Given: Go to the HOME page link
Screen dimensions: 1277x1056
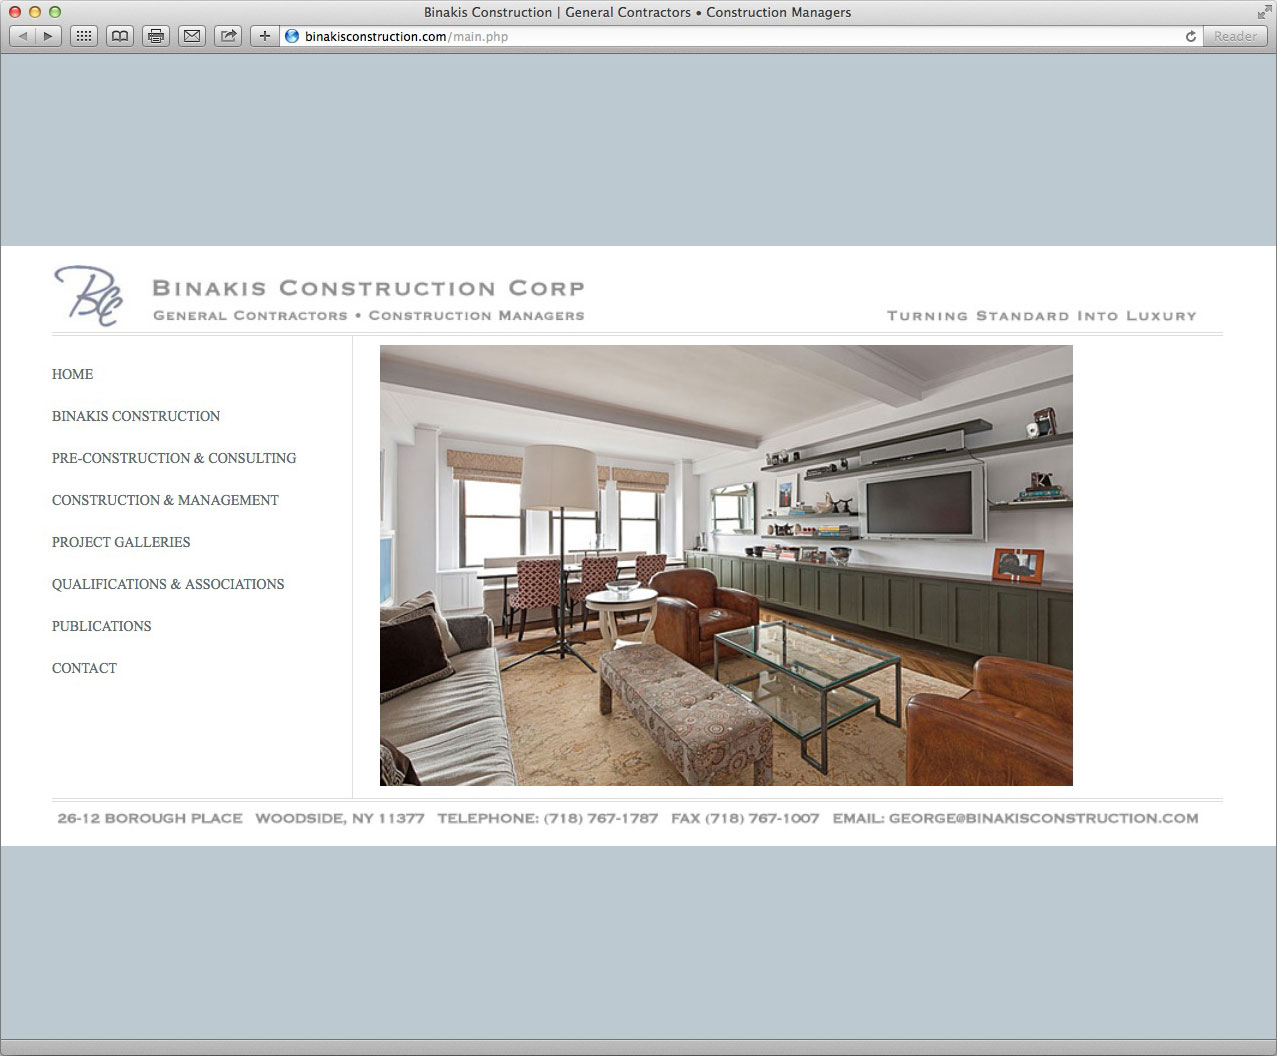Looking at the screenshot, I should coord(72,374).
